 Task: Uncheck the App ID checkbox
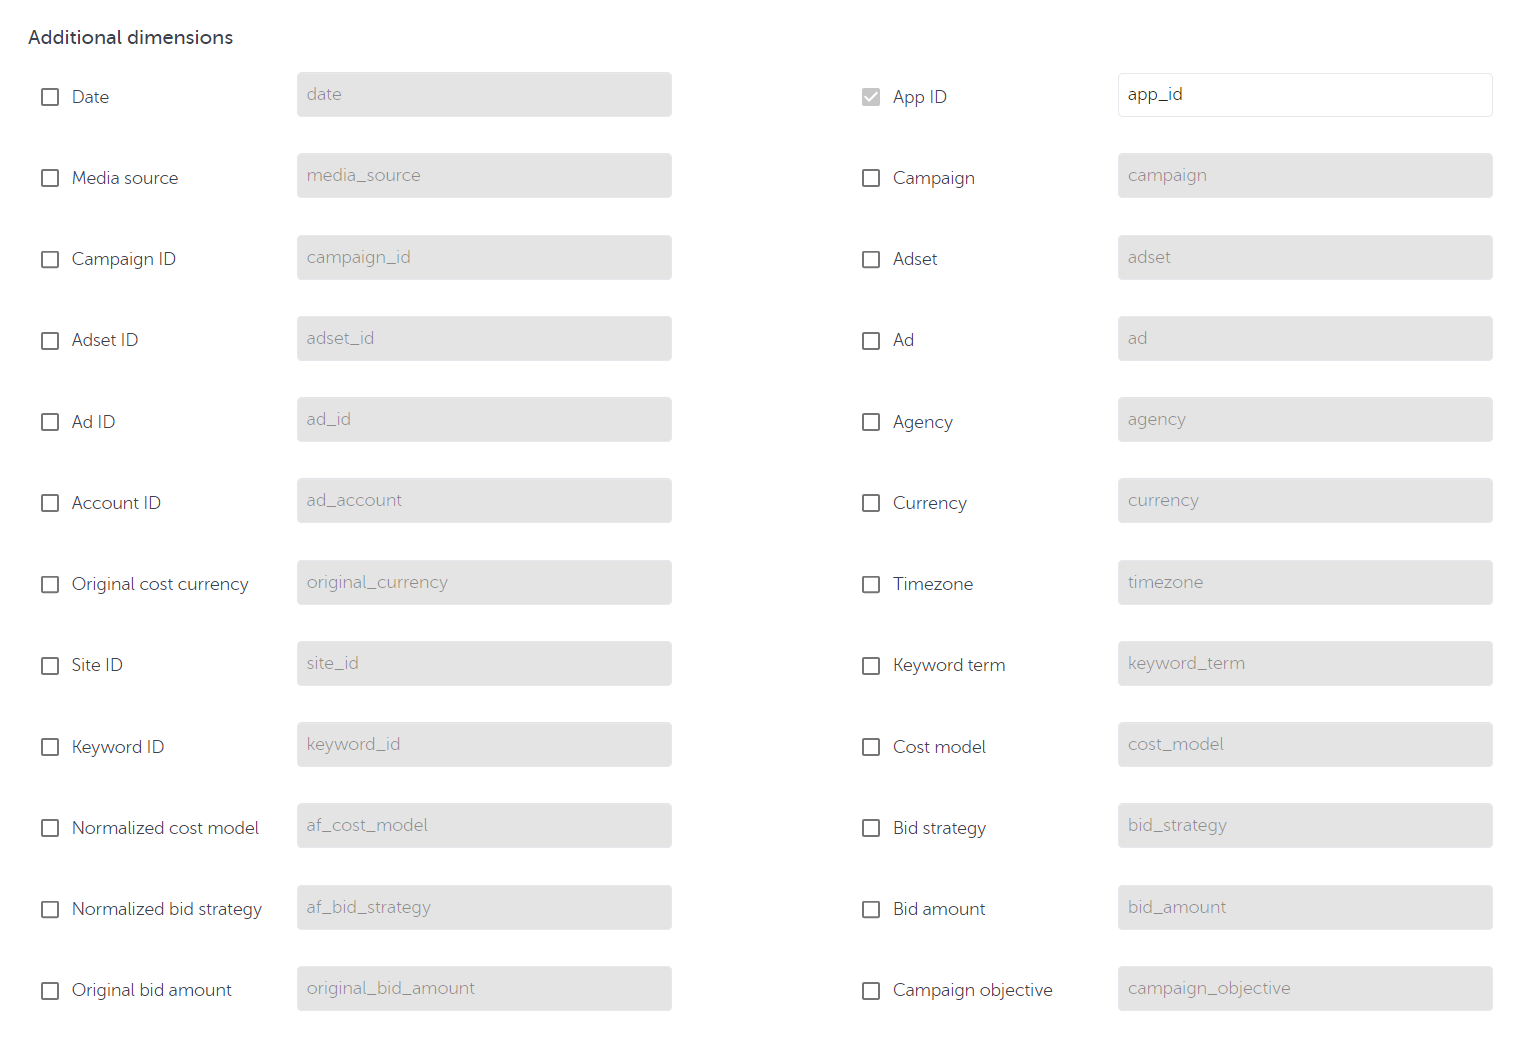tap(871, 97)
